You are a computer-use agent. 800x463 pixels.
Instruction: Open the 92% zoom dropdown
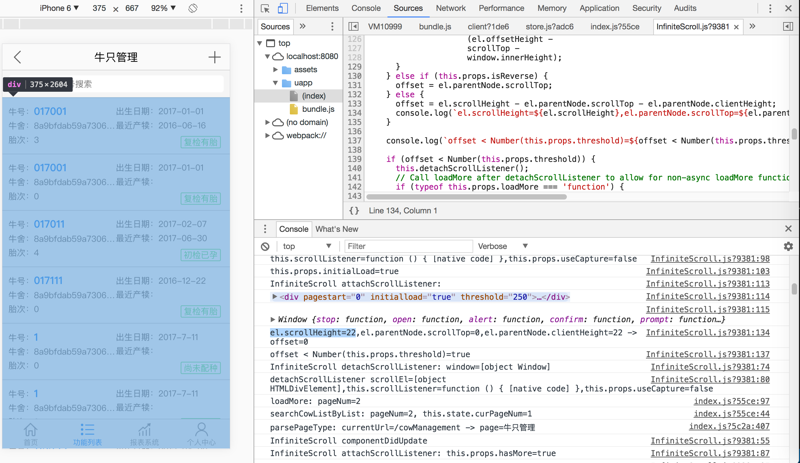[x=163, y=8]
